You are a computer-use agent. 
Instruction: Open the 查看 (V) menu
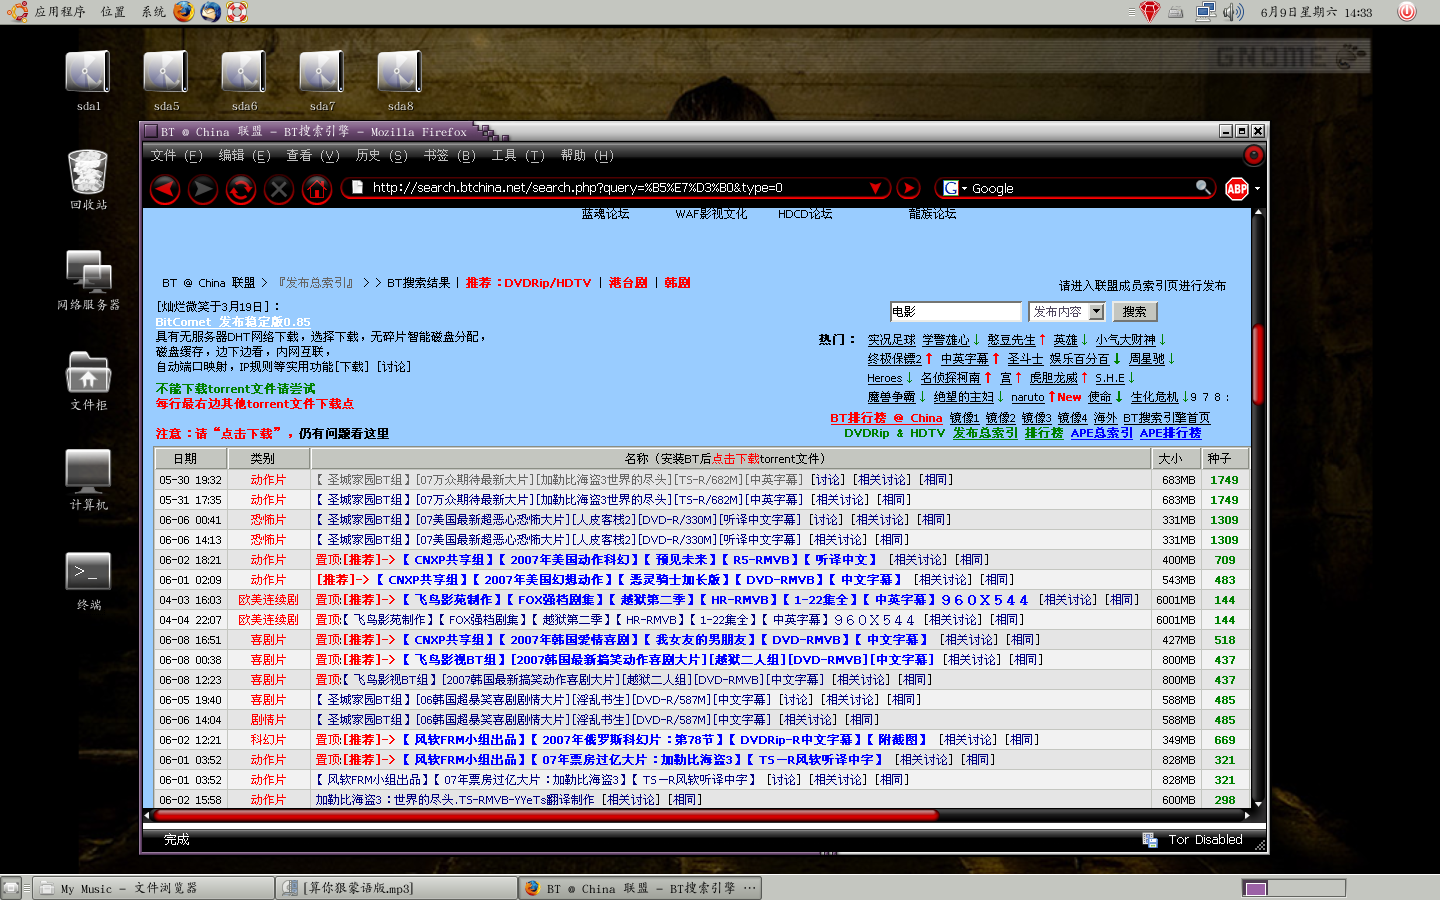click(313, 156)
